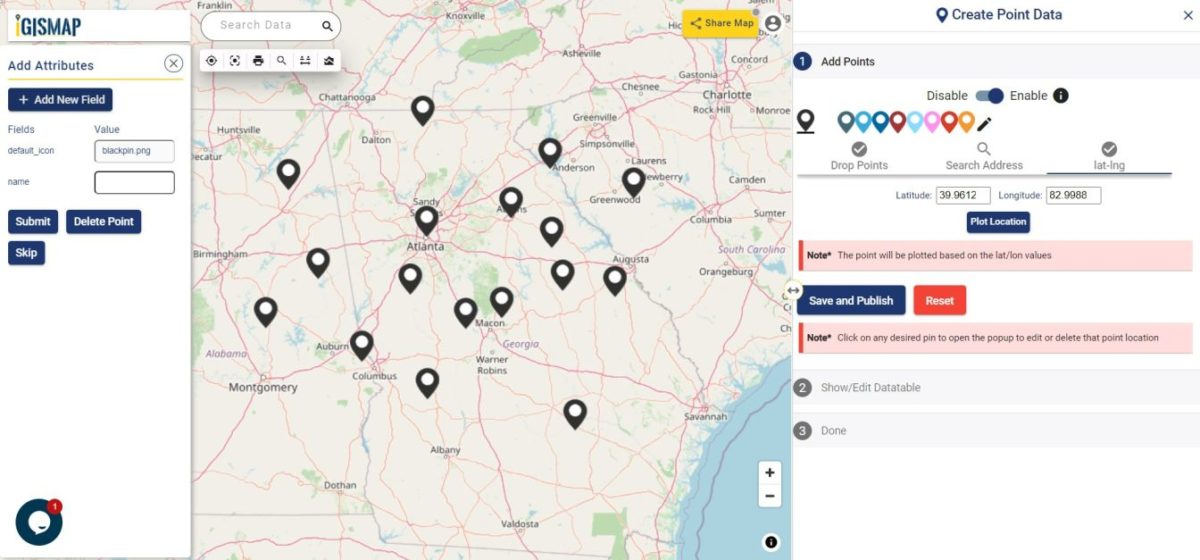Click the map pin near Columbus
1200x560 pixels.
point(362,345)
